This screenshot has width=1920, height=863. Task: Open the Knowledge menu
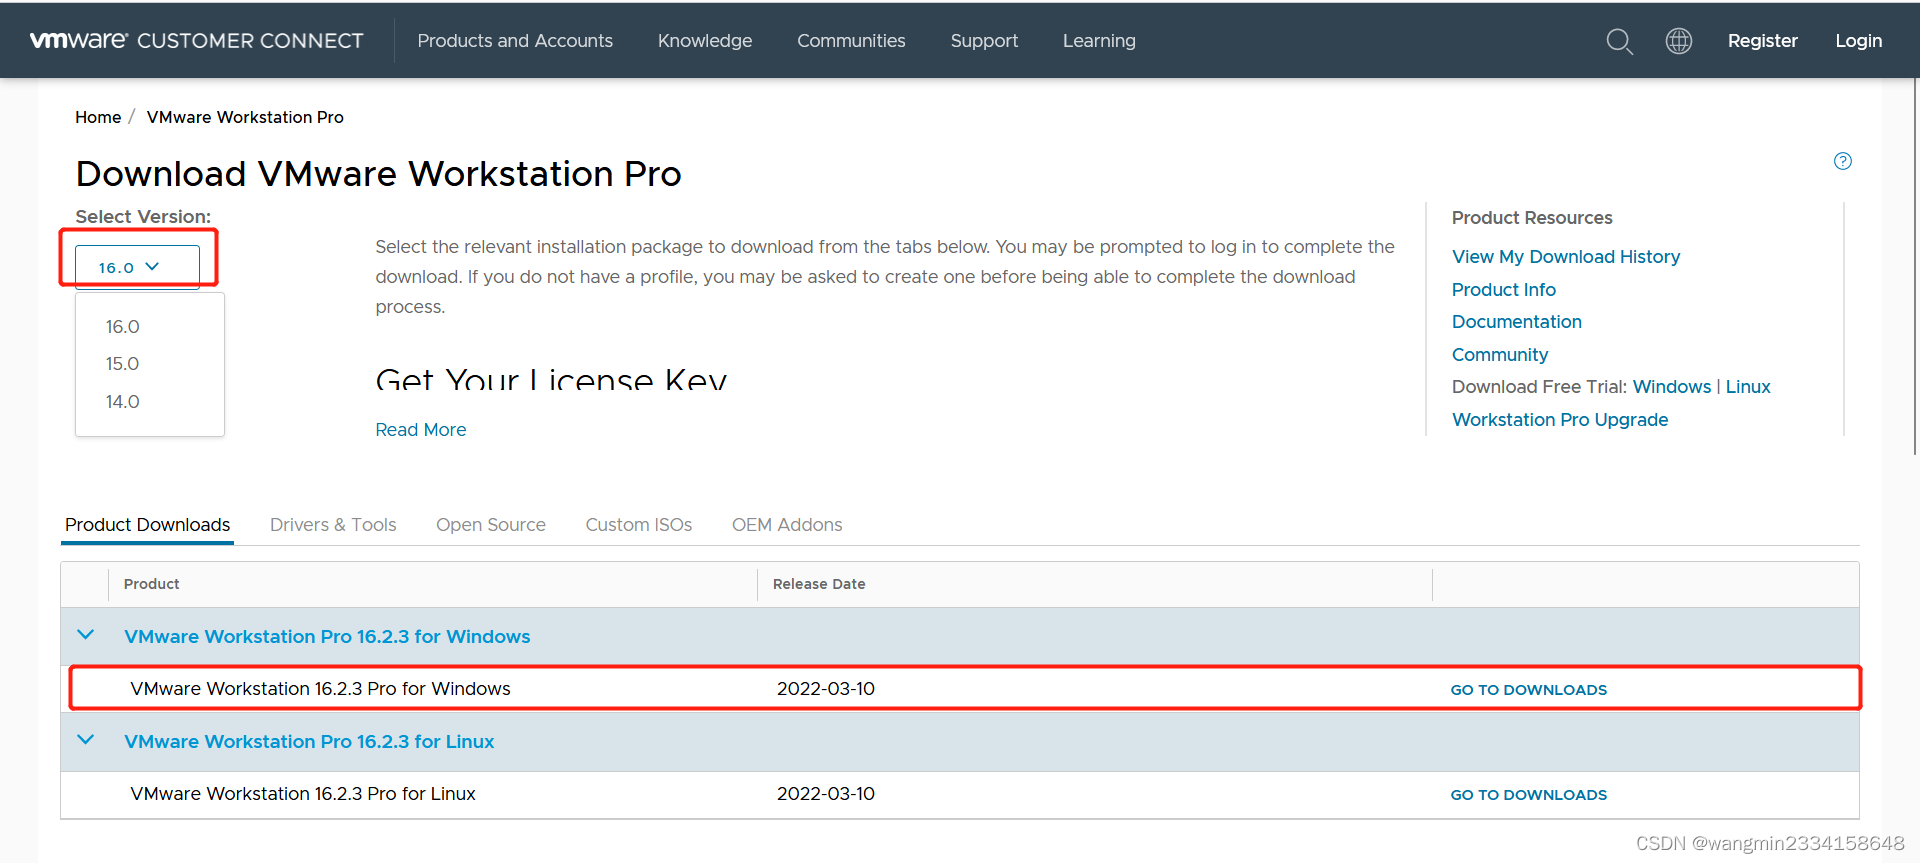pyautogui.click(x=705, y=41)
